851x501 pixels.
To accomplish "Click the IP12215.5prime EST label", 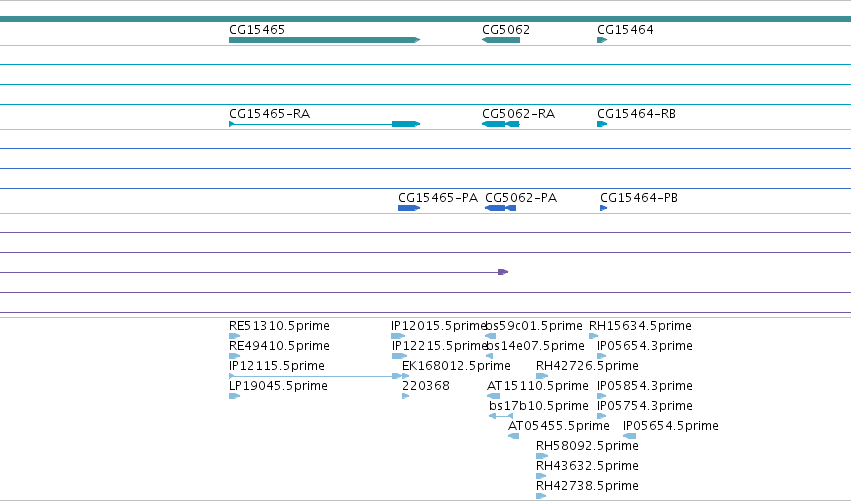I will [x=439, y=346].
